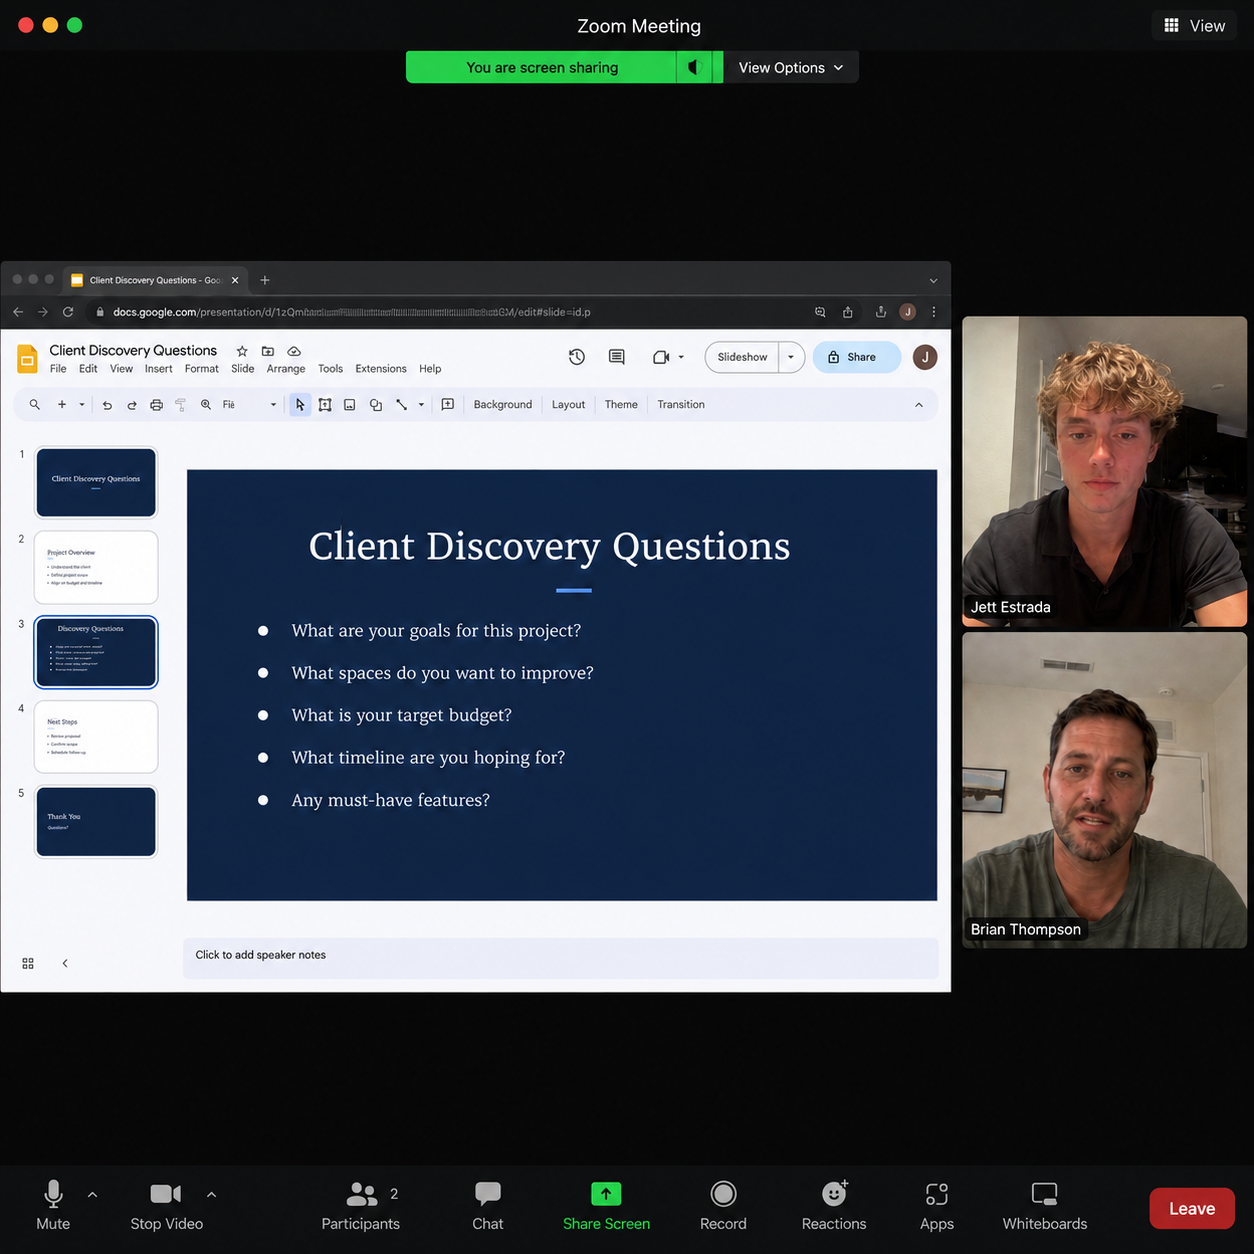Open the grid view icon below filmstrip
This screenshot has width=1254, height=1254.
coord(28,963)
